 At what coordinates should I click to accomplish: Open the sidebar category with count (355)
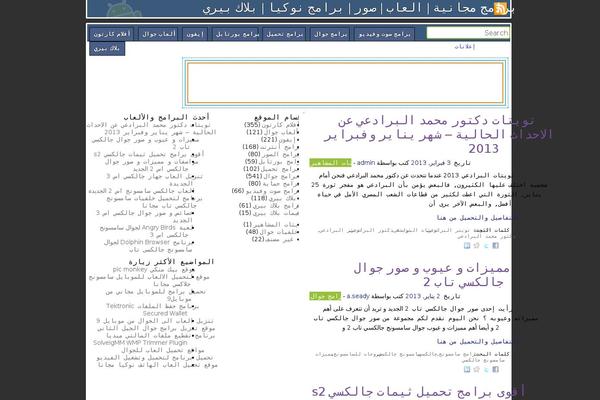(x=271, y=125)
